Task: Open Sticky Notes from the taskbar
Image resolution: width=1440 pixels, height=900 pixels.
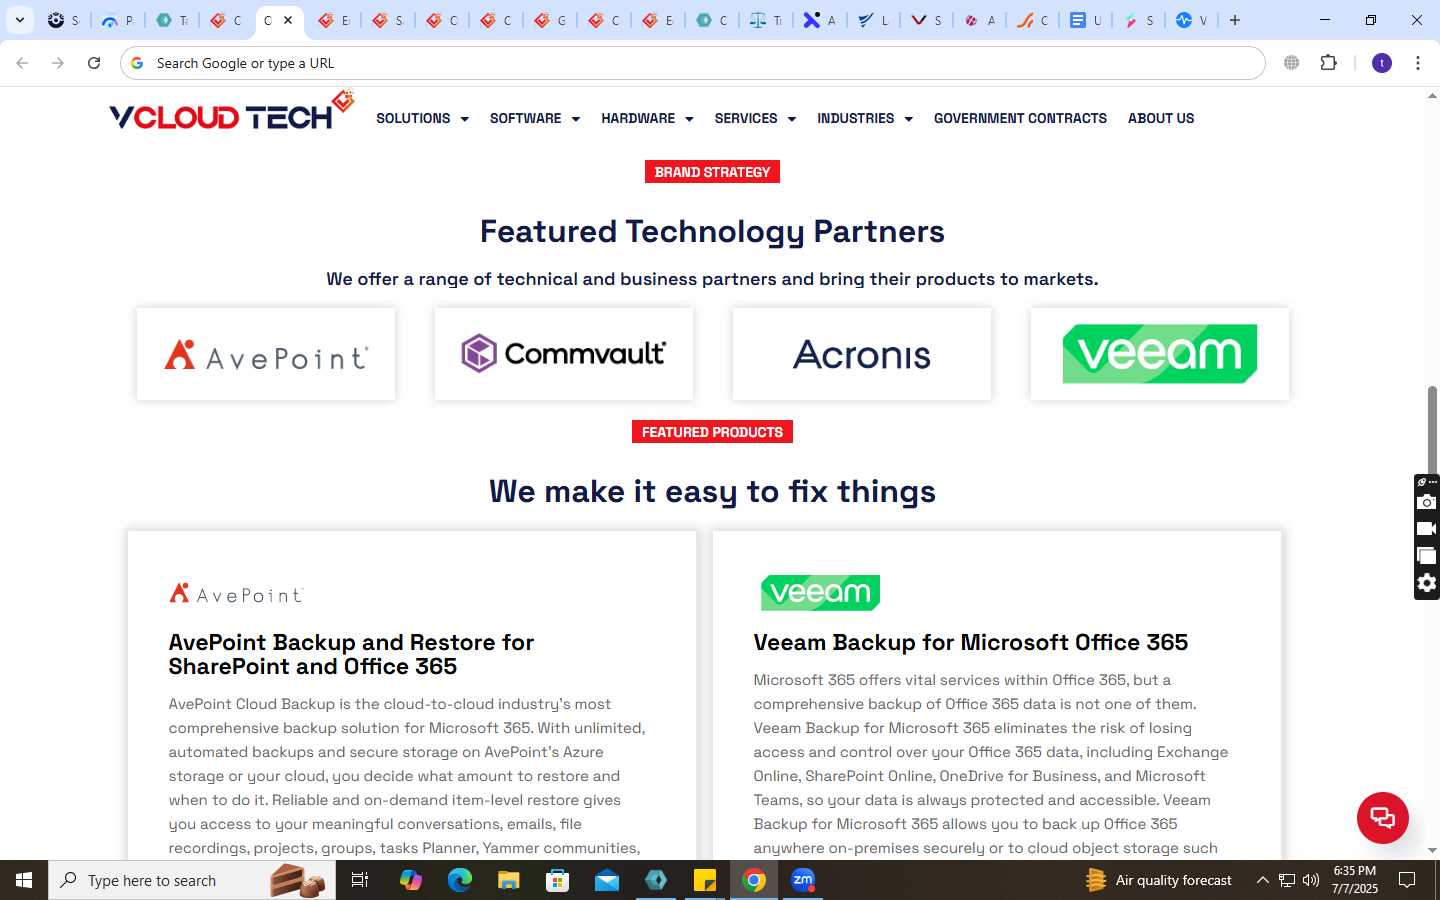Action: 705,880
